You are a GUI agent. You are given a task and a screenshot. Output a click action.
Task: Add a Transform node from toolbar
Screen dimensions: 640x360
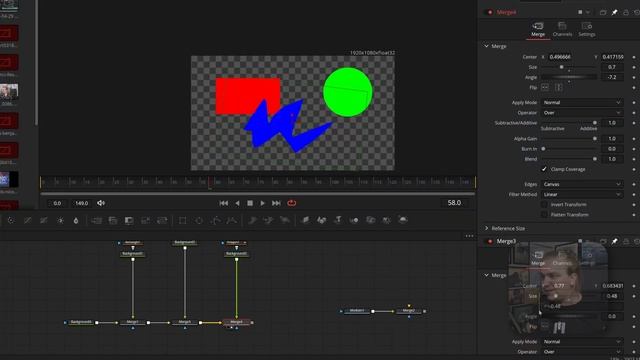coord(162,220)
